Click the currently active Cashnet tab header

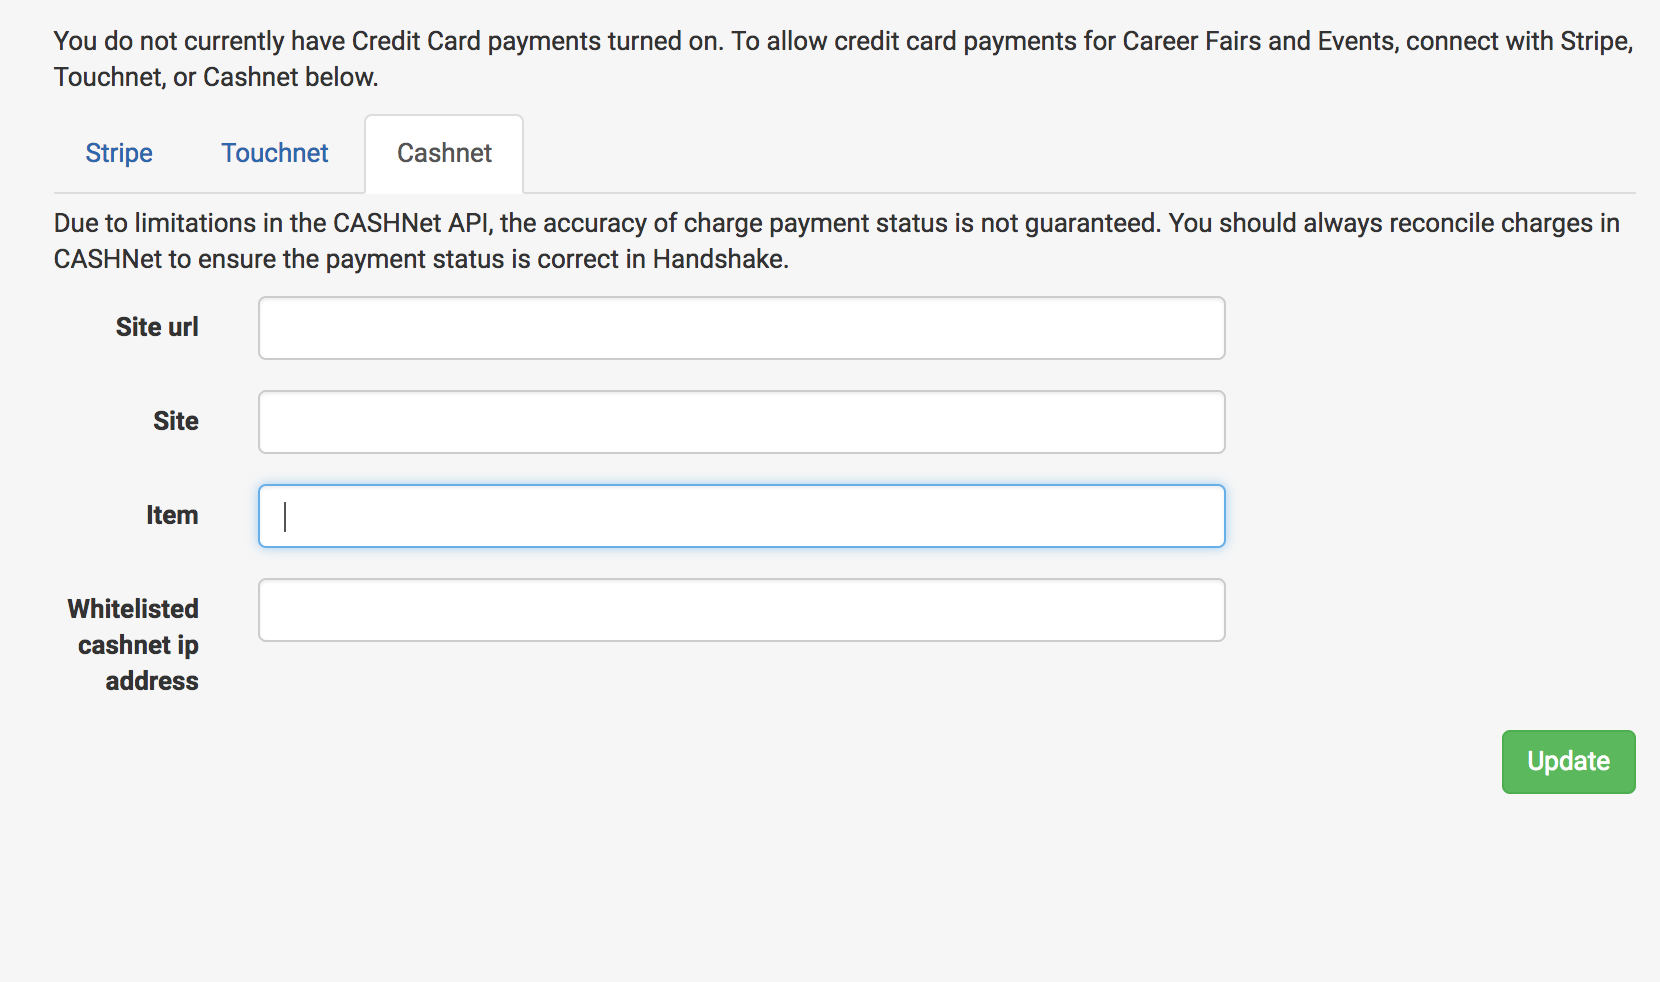[x=444, y=153]
